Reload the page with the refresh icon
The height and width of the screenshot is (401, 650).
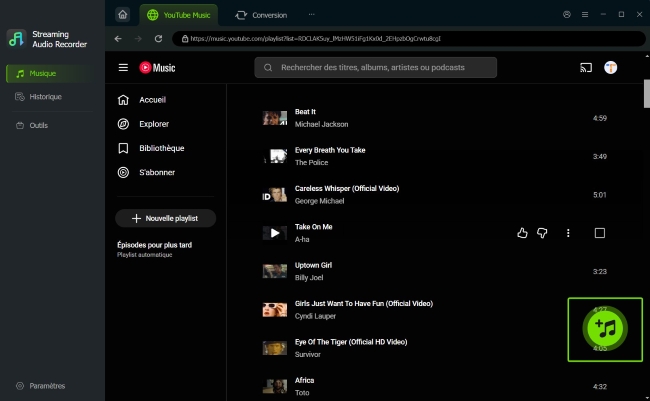[158, 39]
